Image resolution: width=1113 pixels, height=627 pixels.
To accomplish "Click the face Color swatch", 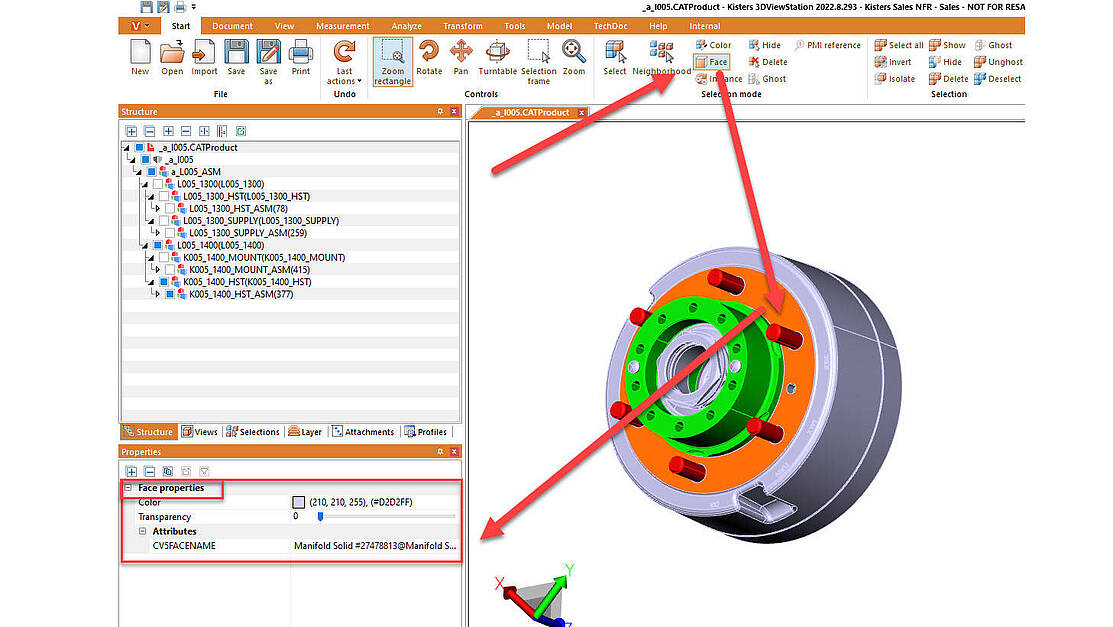I will click(298, 502).
